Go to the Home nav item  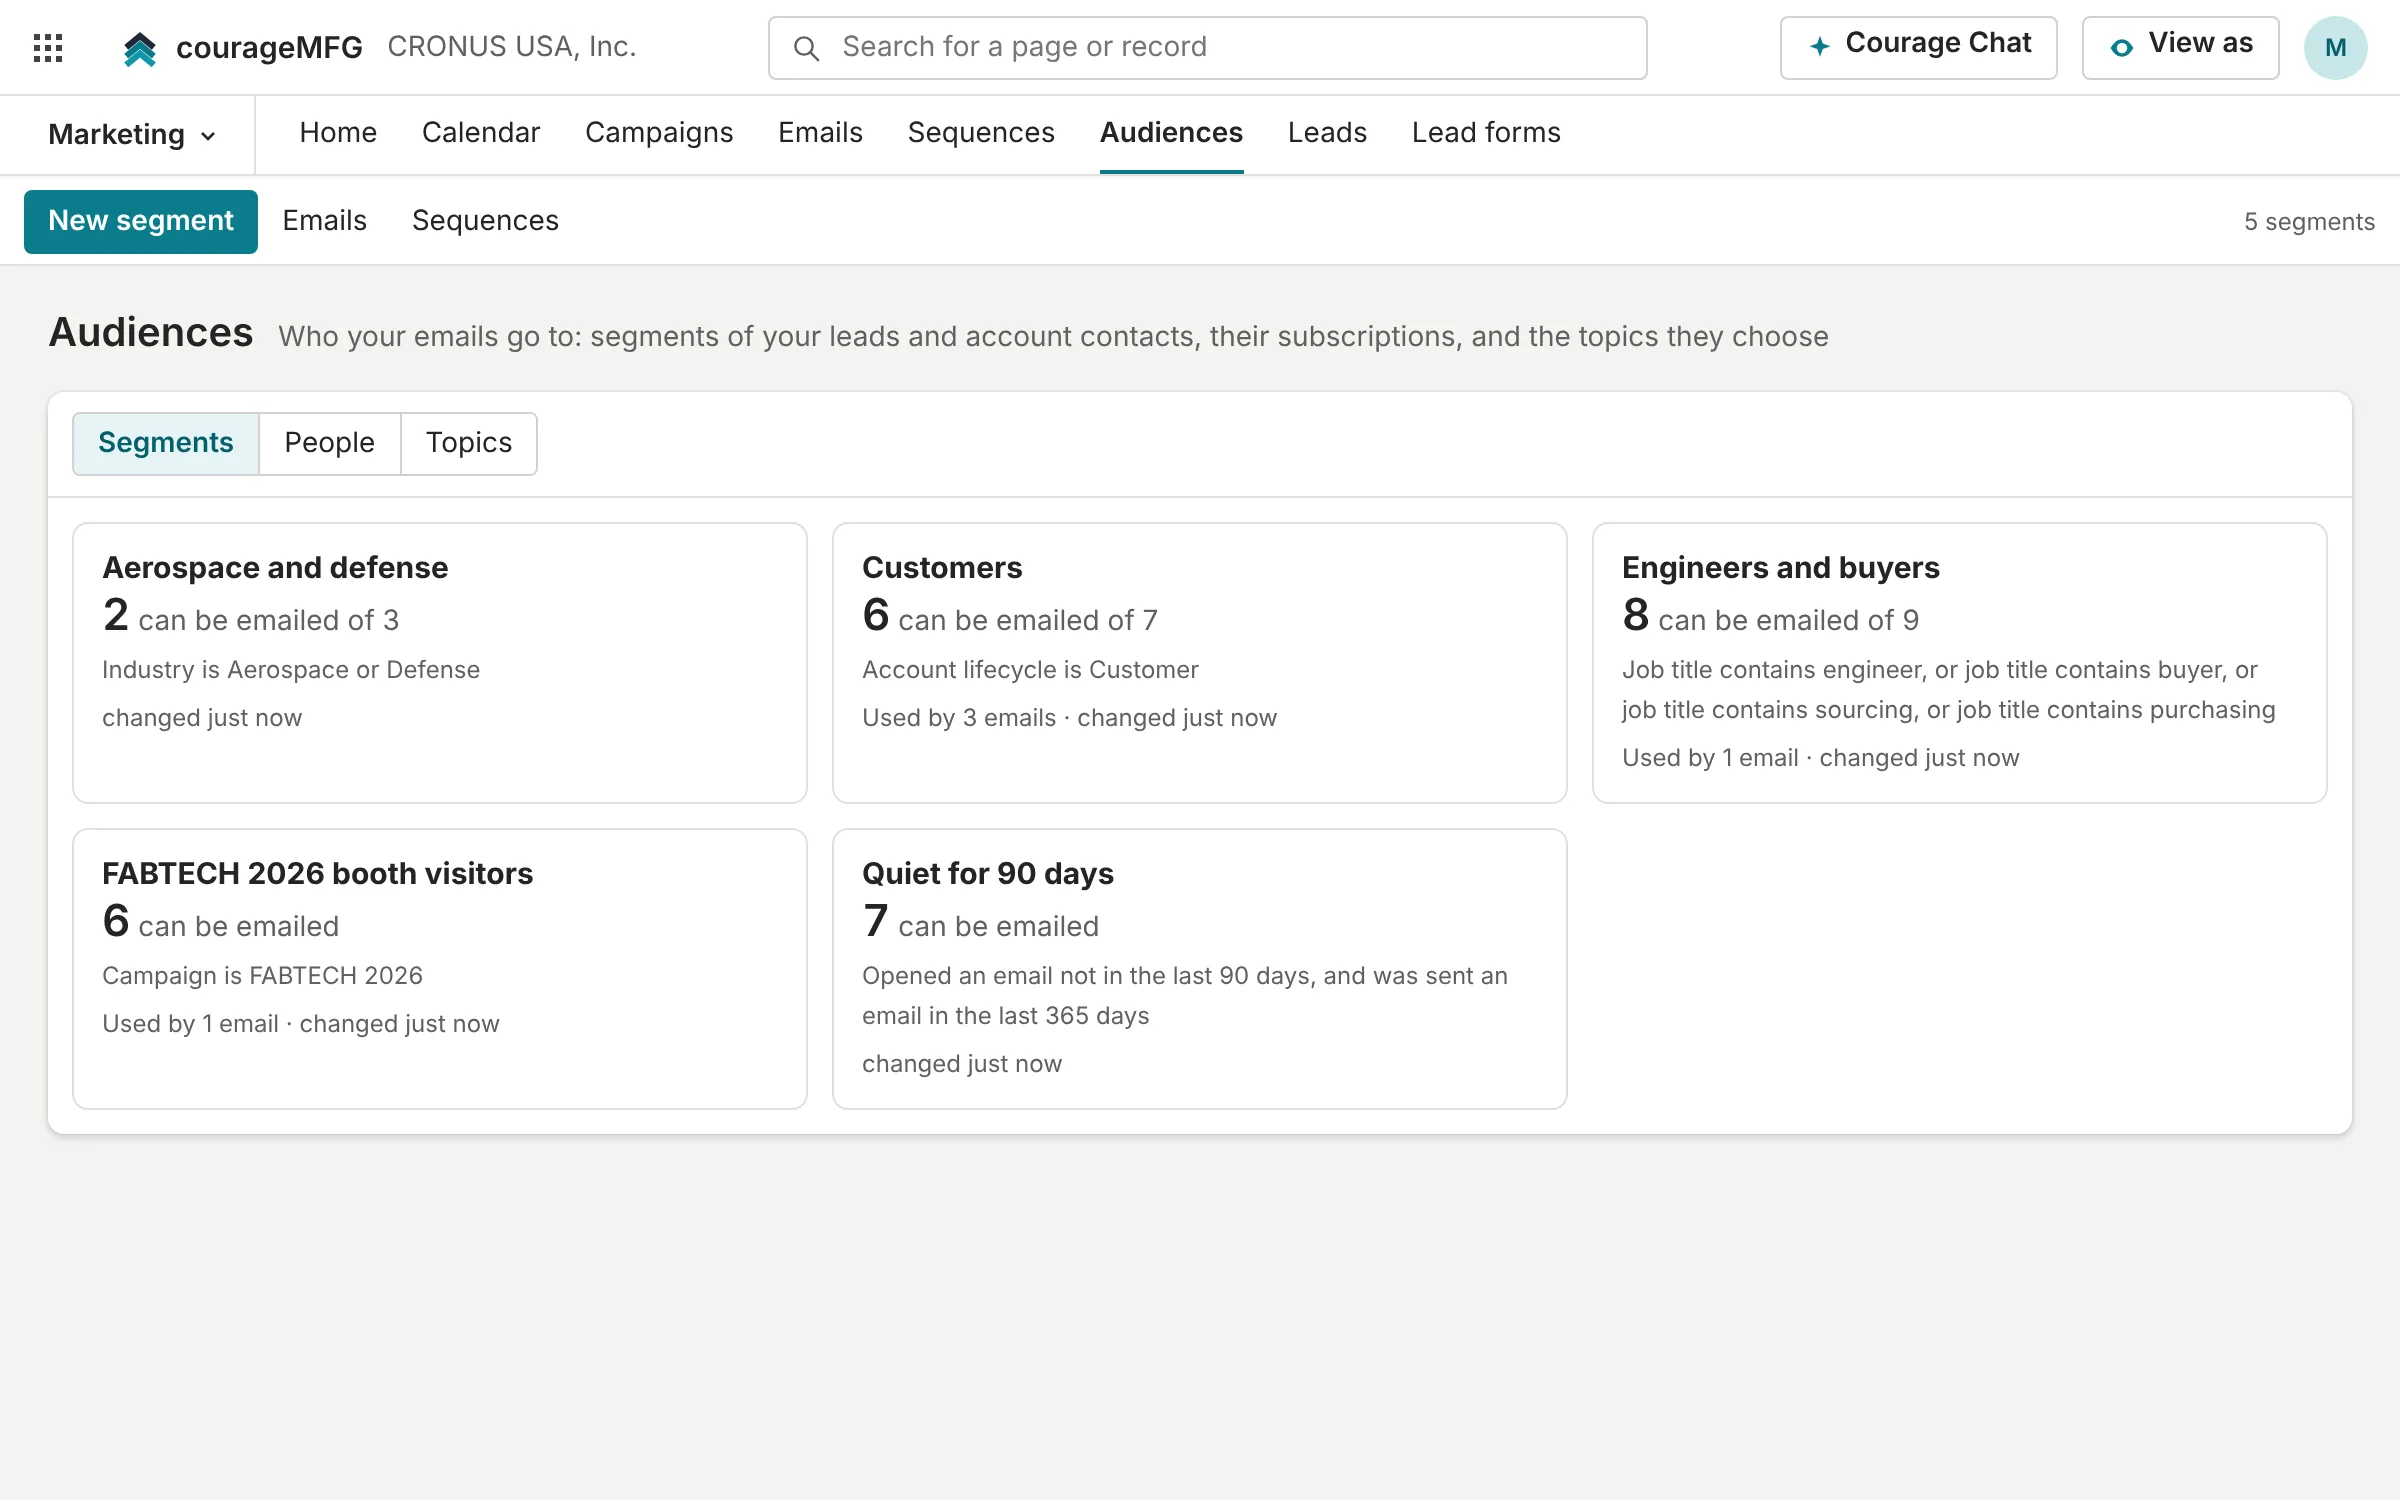click(338, 132)
